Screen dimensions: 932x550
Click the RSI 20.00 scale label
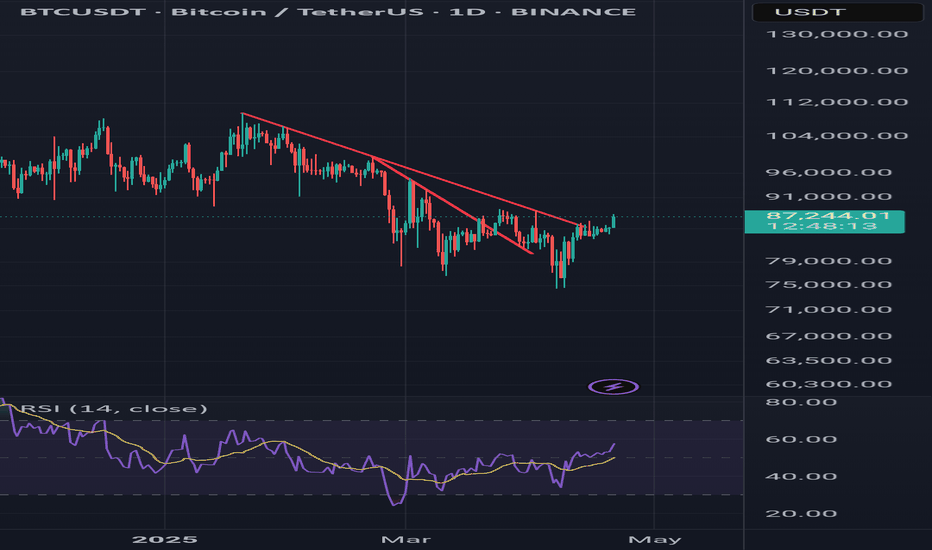[x=801, y=514]
